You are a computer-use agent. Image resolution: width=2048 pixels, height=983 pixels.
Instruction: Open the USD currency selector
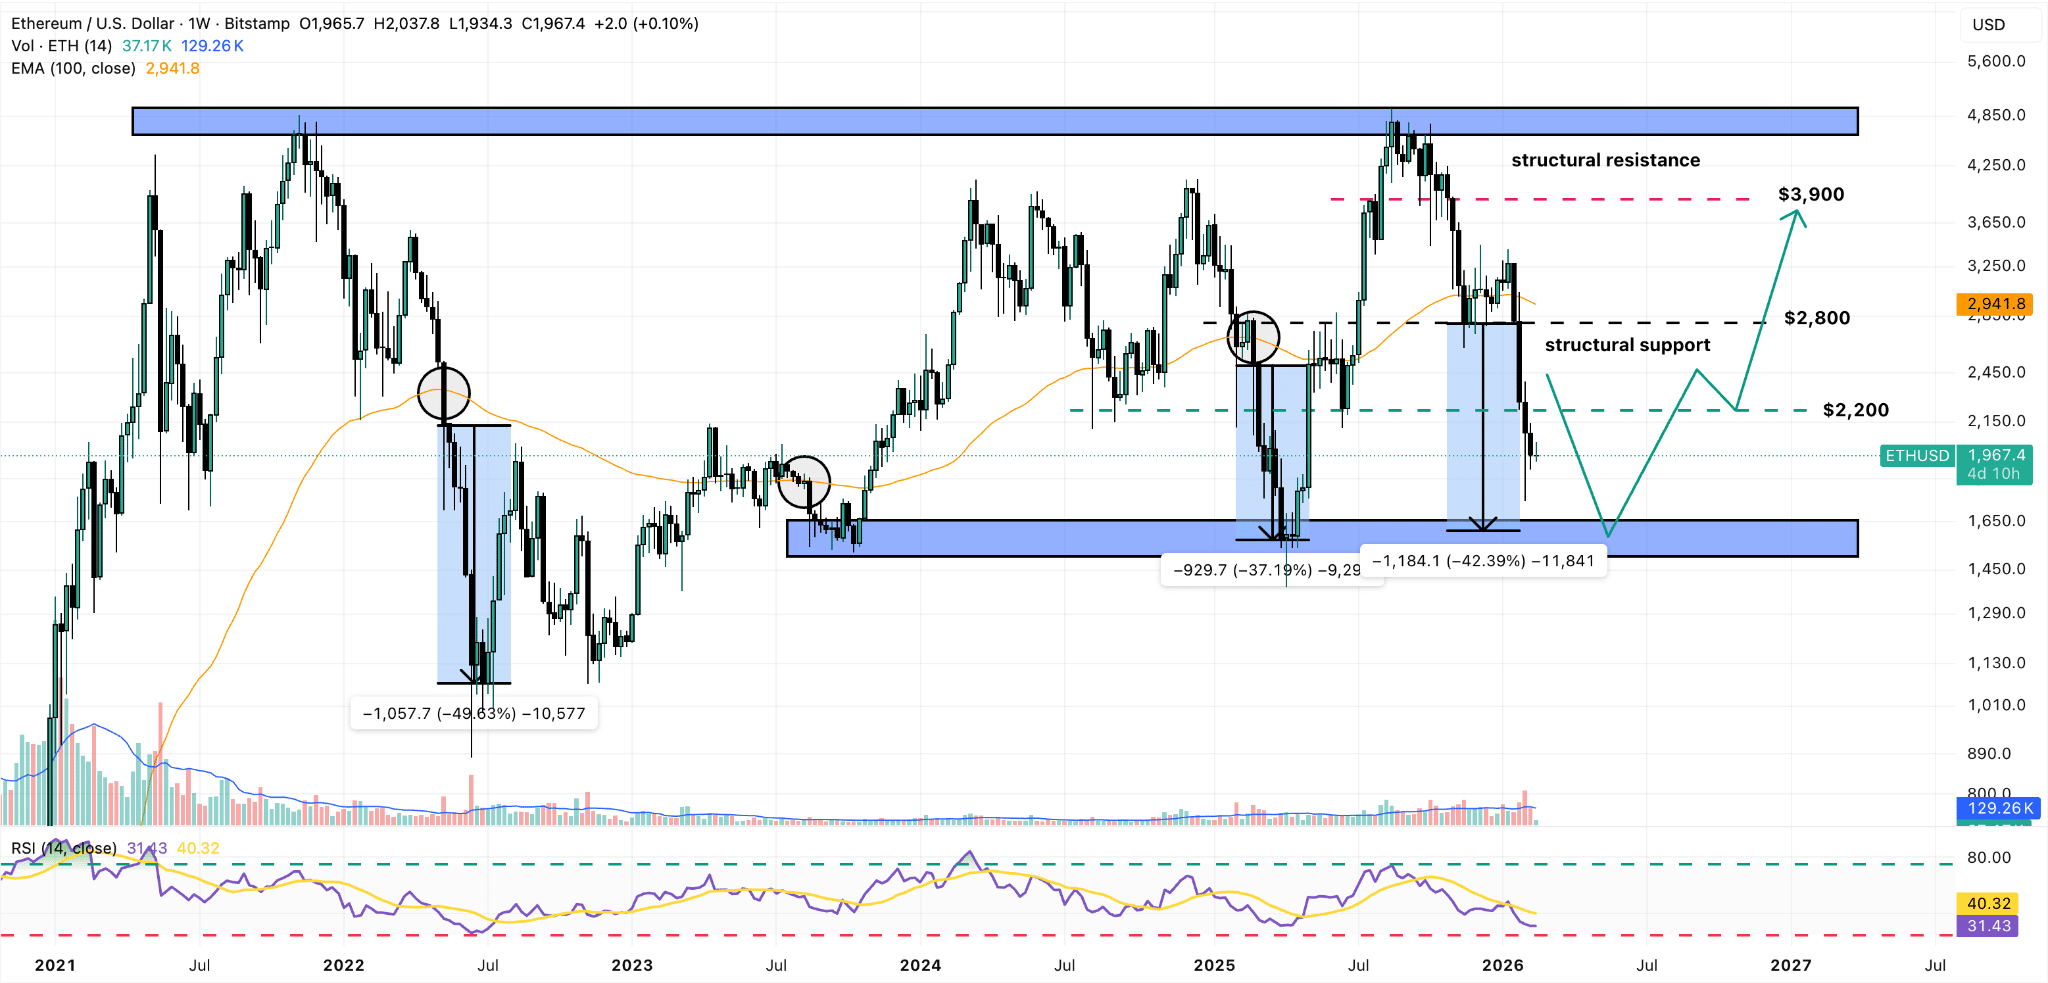(x=1988, y=24)
